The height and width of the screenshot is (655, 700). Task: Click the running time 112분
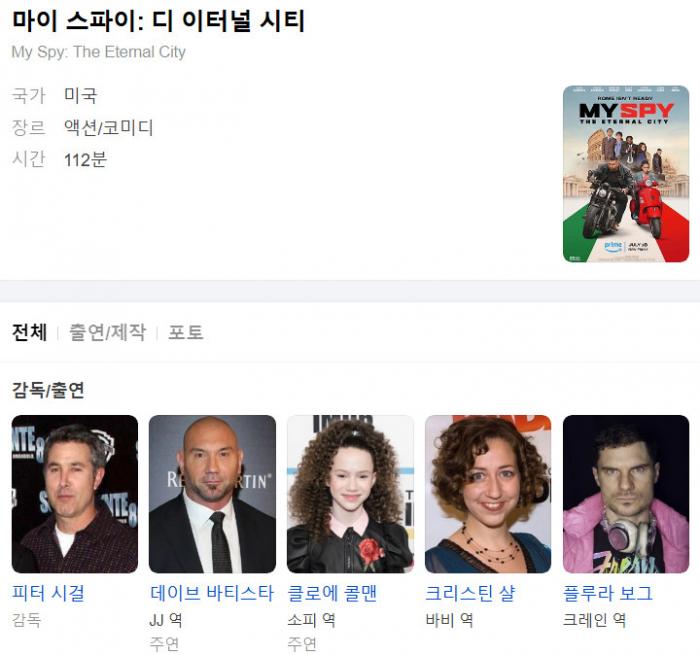coord(85,160)
